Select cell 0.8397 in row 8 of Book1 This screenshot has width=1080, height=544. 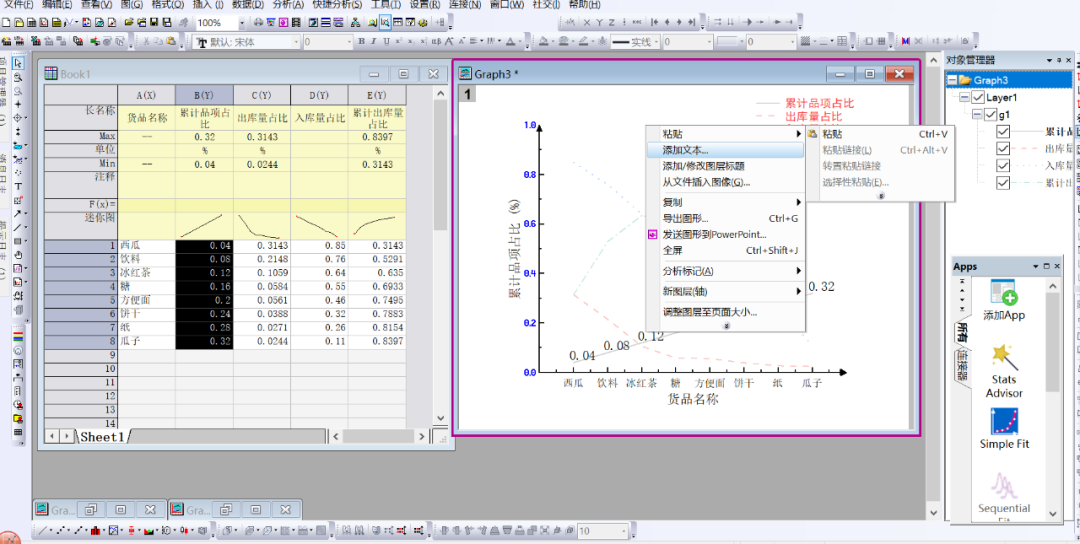(x=377, y=342)
